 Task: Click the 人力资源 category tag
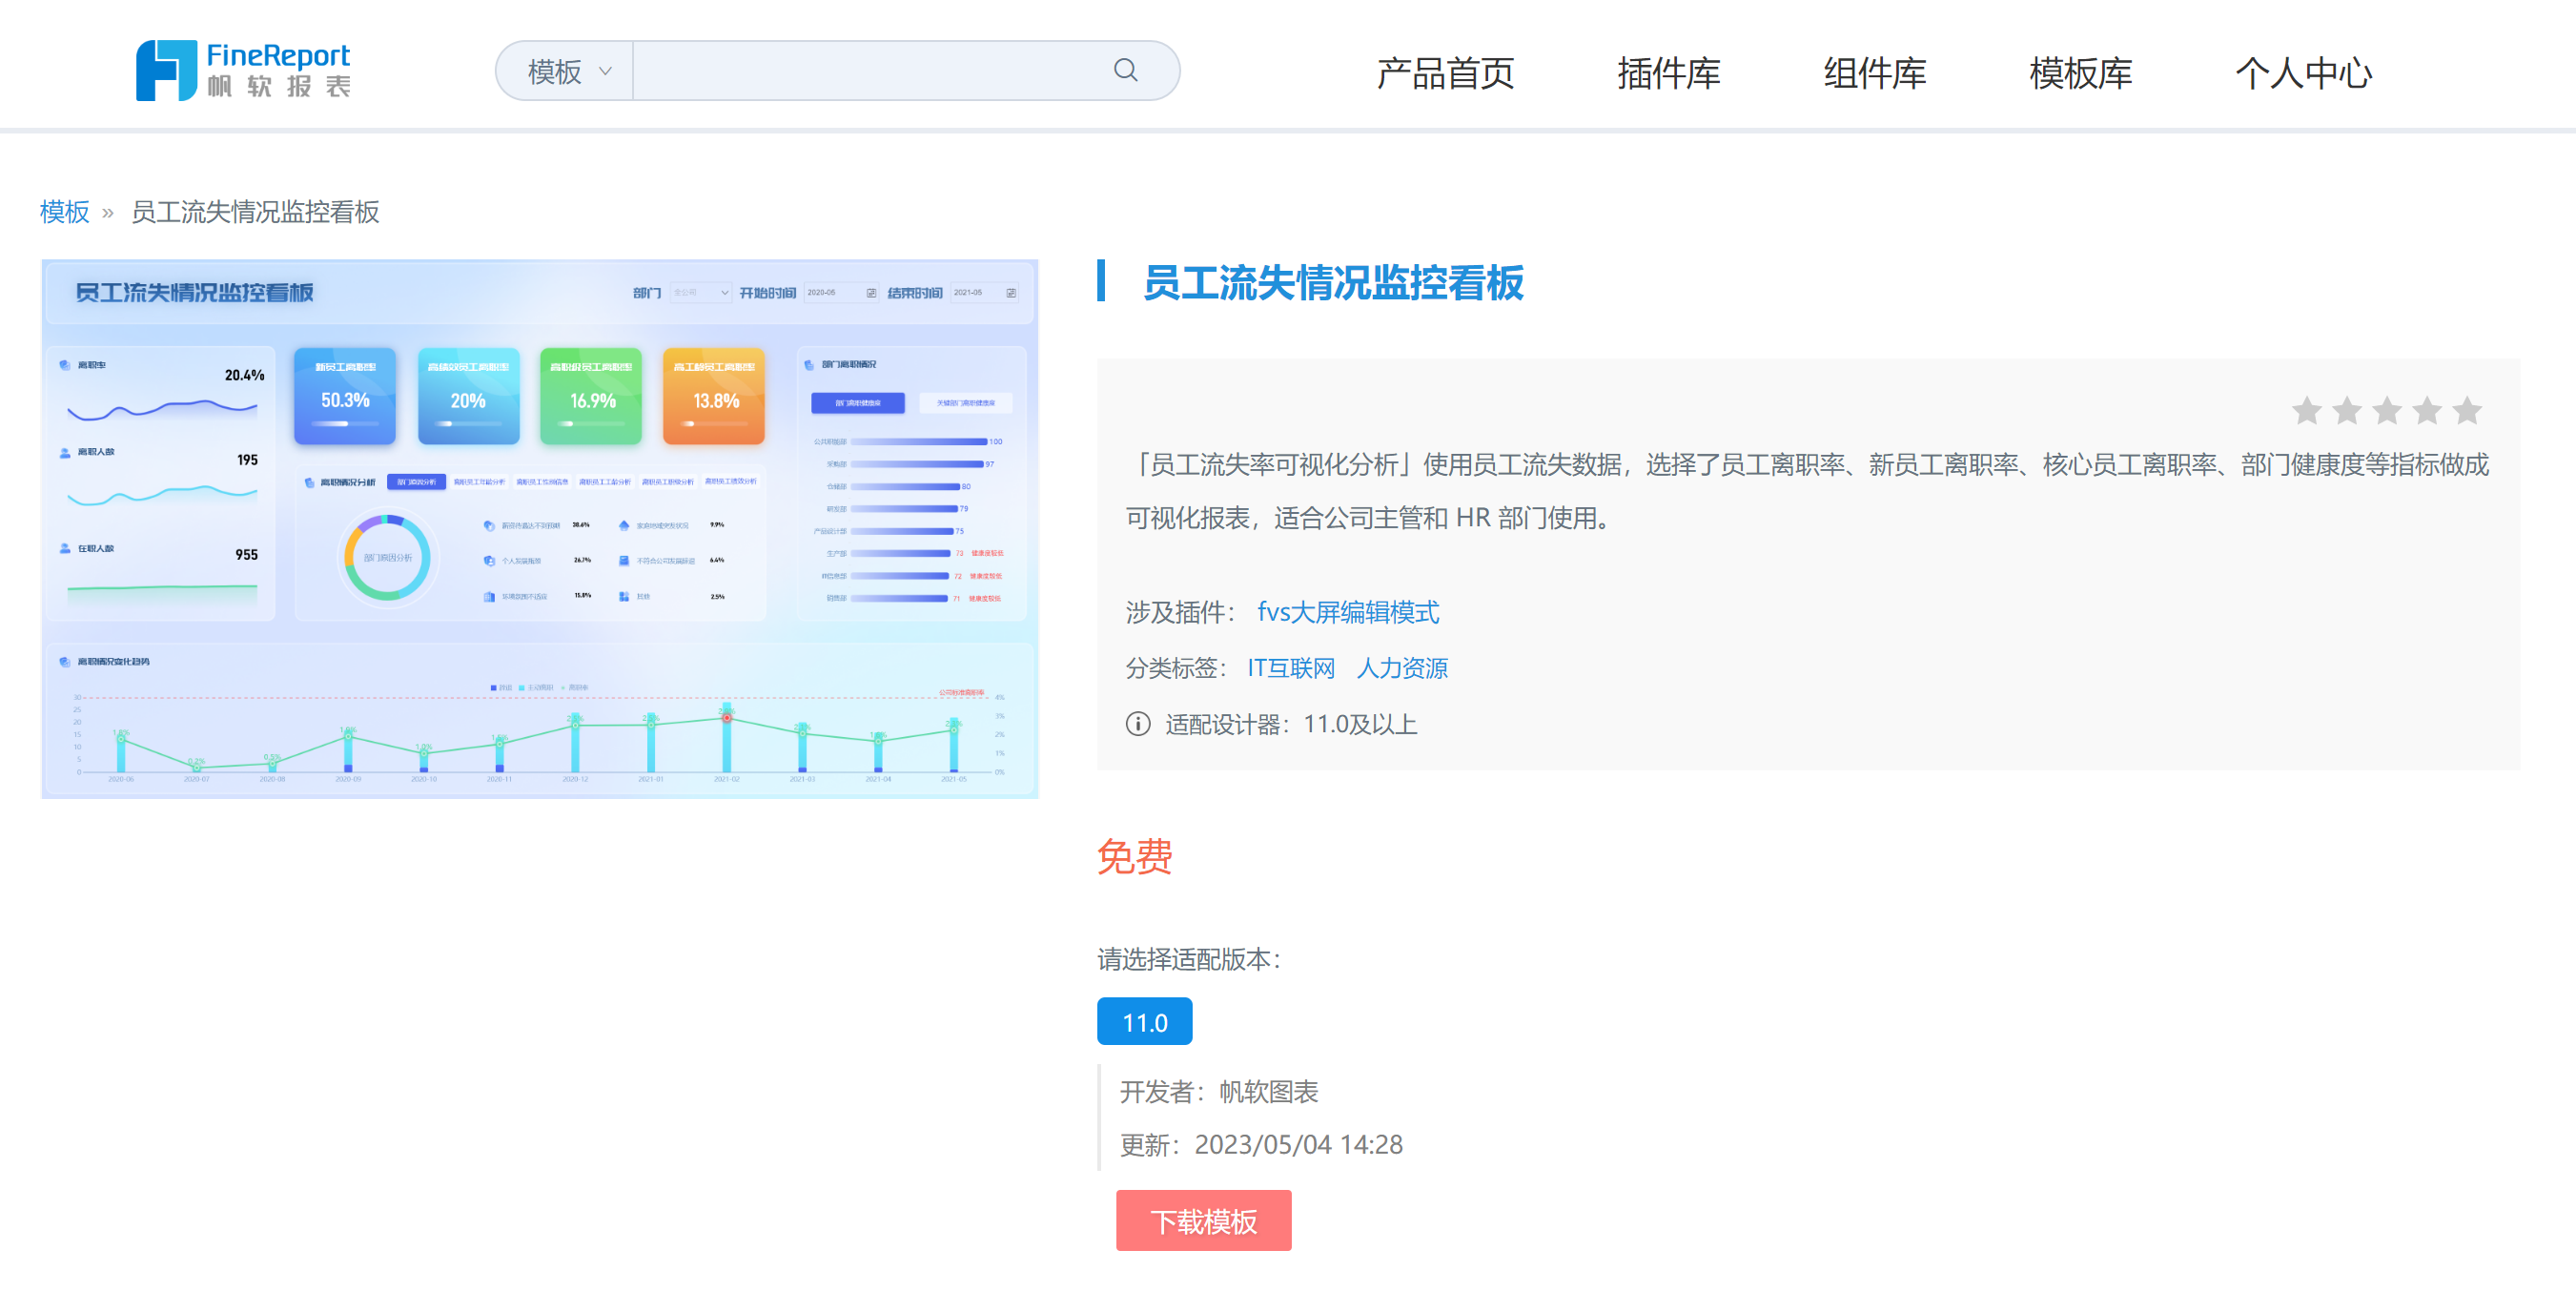[x=1401, y=667]
